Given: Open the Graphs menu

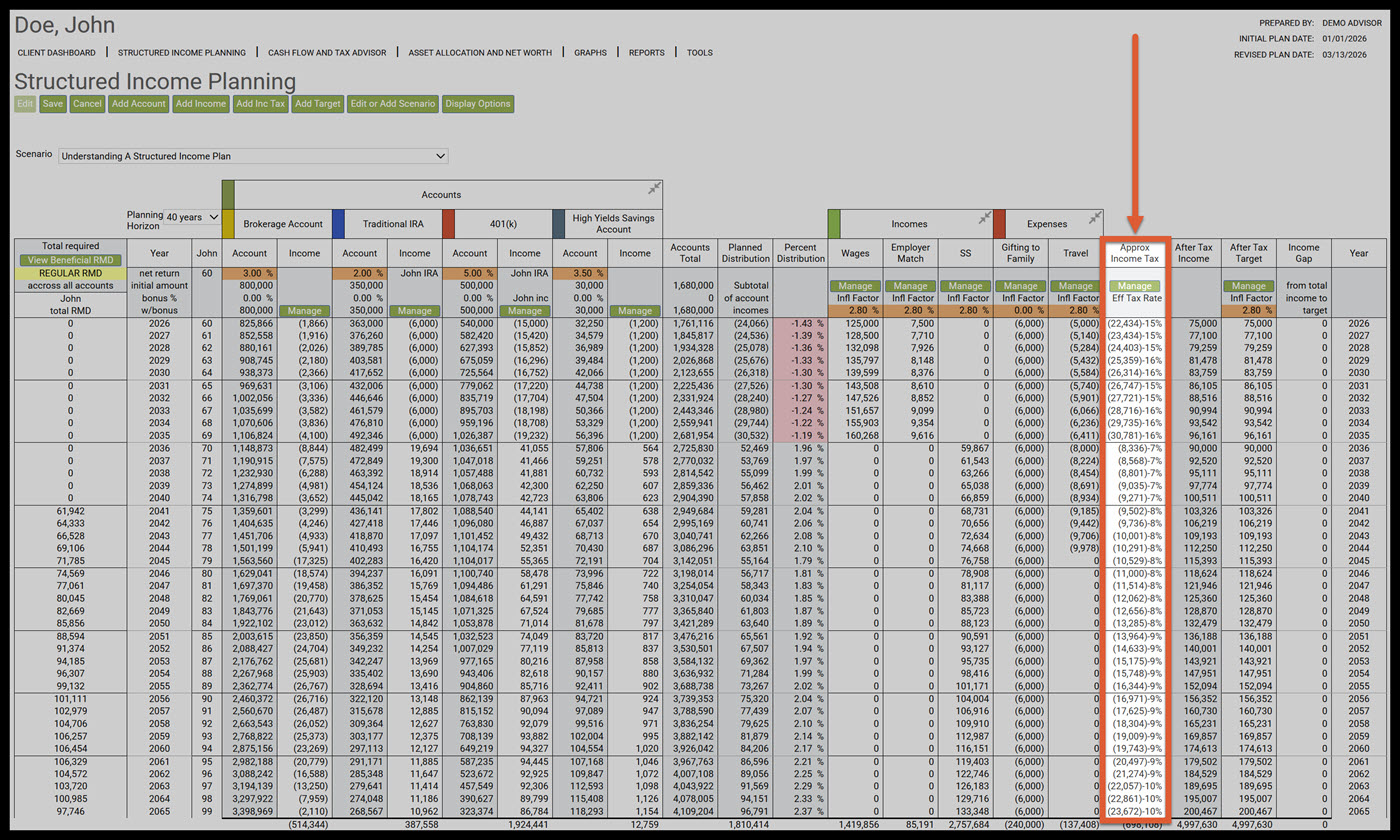Looking at the screenshot, I should point(590,52).
